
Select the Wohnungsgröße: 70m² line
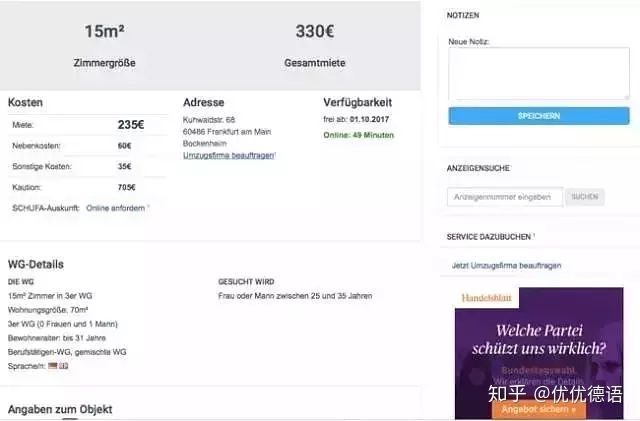pos(48,310)
